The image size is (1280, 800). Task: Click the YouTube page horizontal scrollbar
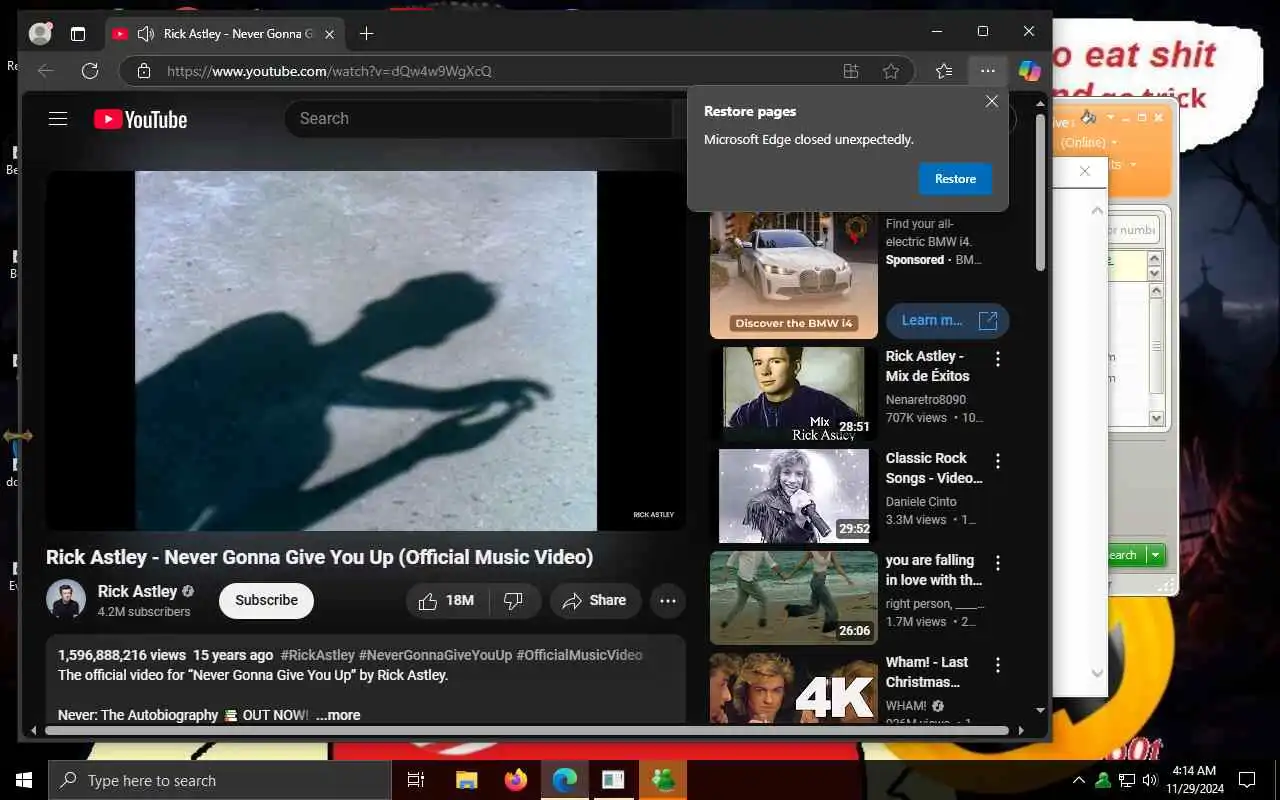pyautogui.click(x=525, y=731)
